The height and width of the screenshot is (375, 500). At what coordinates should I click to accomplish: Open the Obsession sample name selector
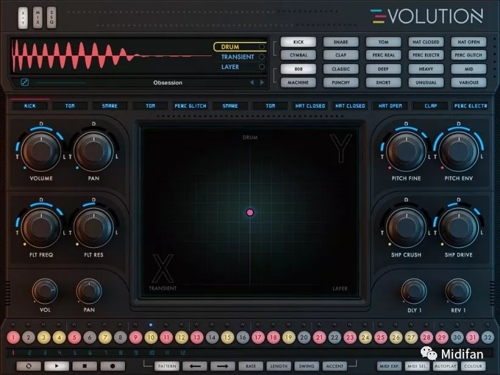pyautogui.click(x=168, y=82)
